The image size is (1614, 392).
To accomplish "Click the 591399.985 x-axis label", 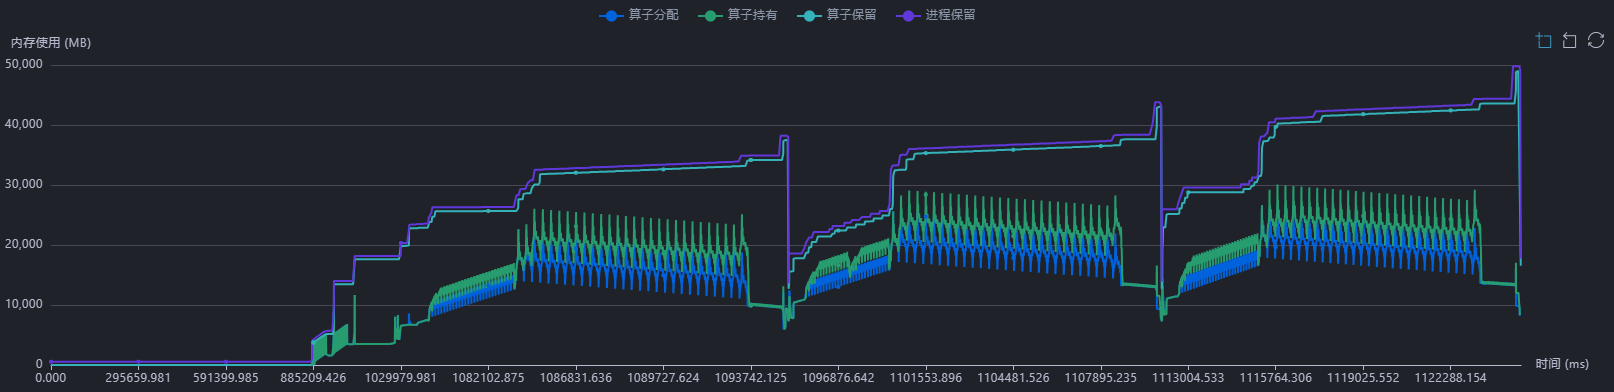I will click(x=226, y=378).
